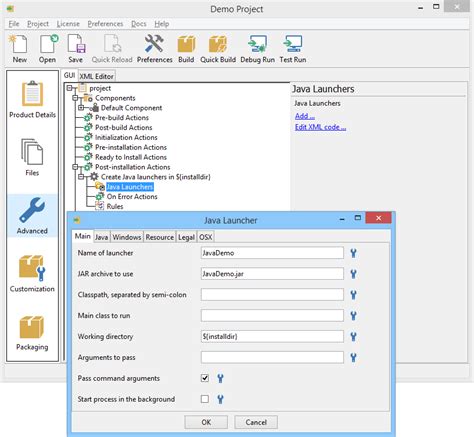Go to the Files section in the sidebar
The image size is (474, 437).
32,158
